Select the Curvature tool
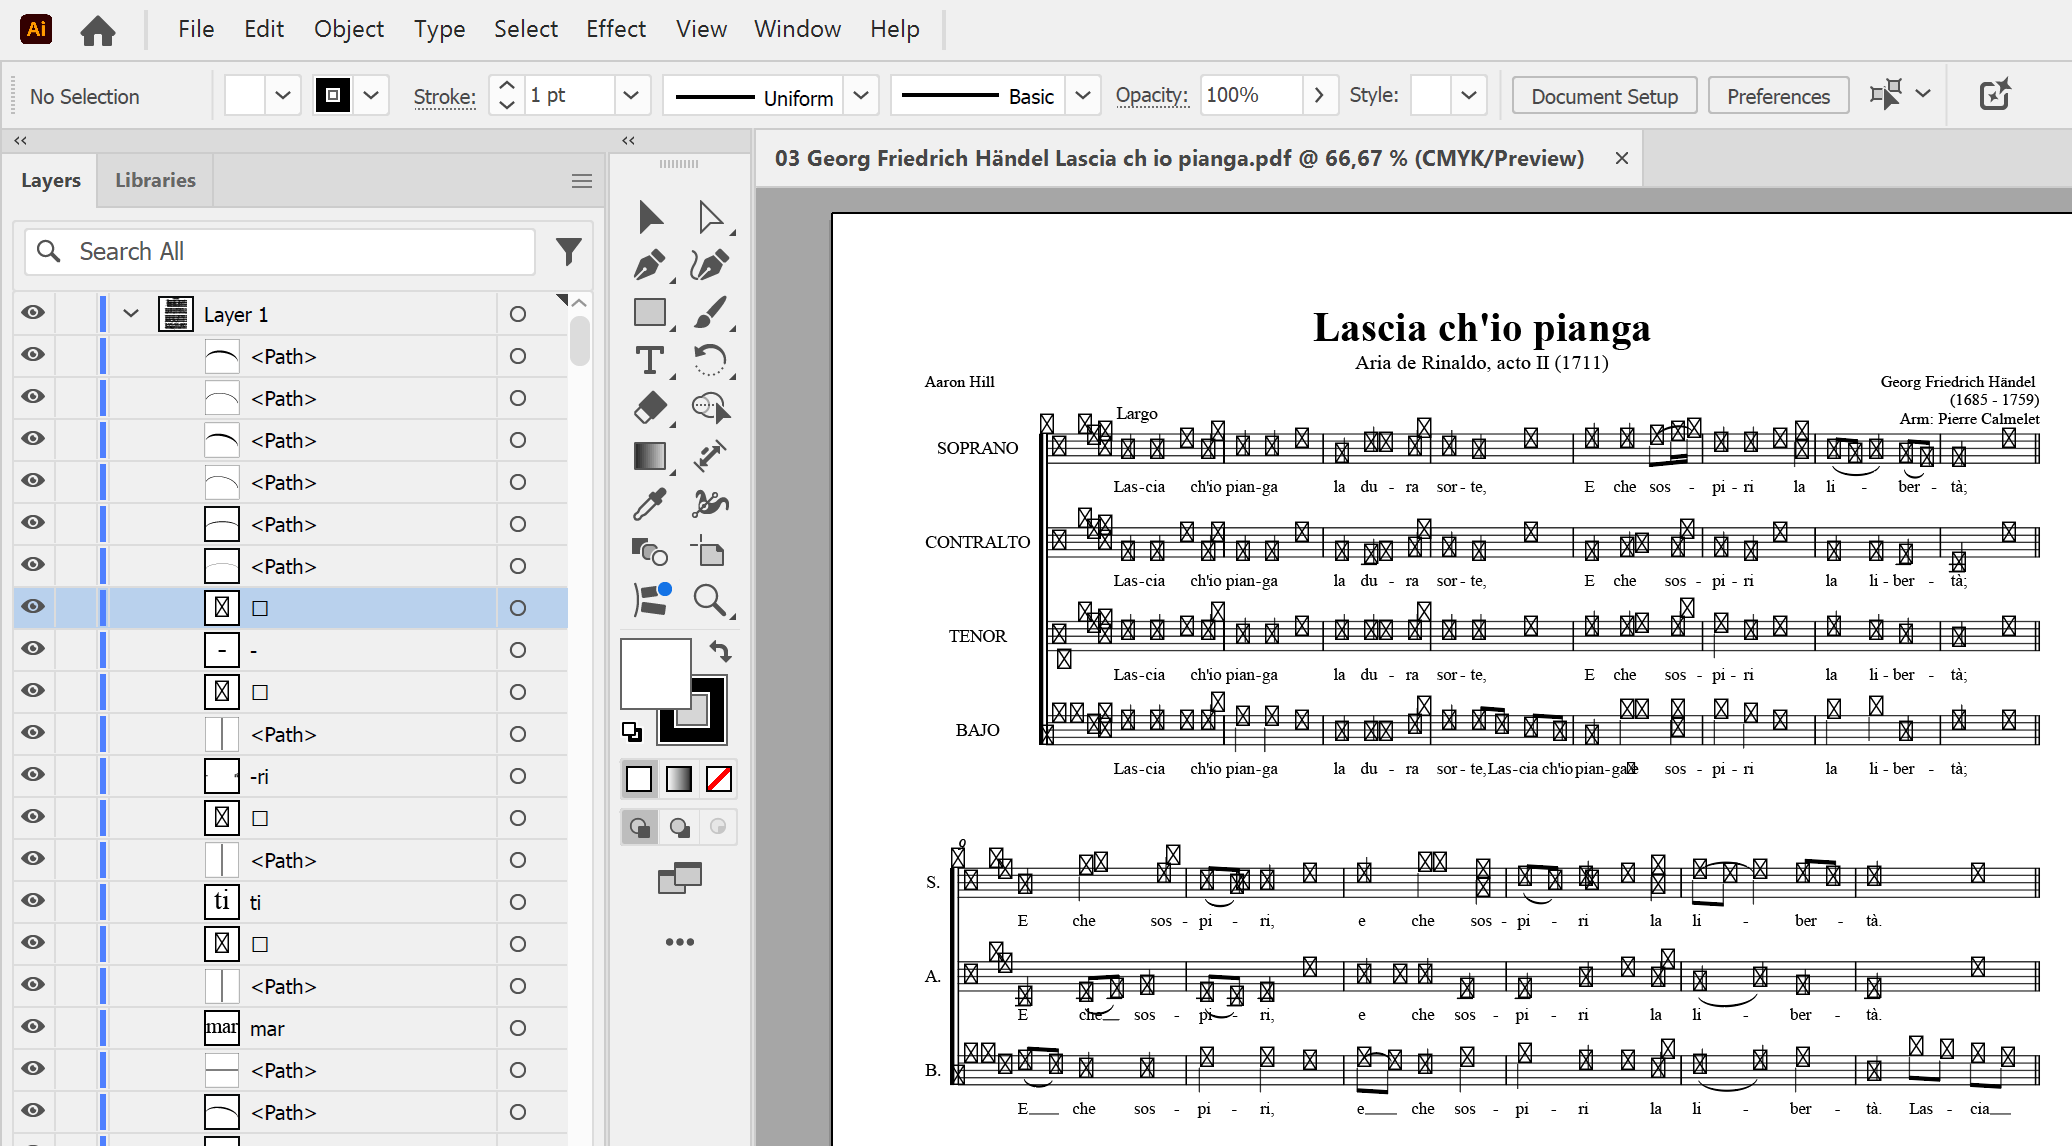The height and width of the screenshot is (1146, 2072). click(x=710, y=265)
